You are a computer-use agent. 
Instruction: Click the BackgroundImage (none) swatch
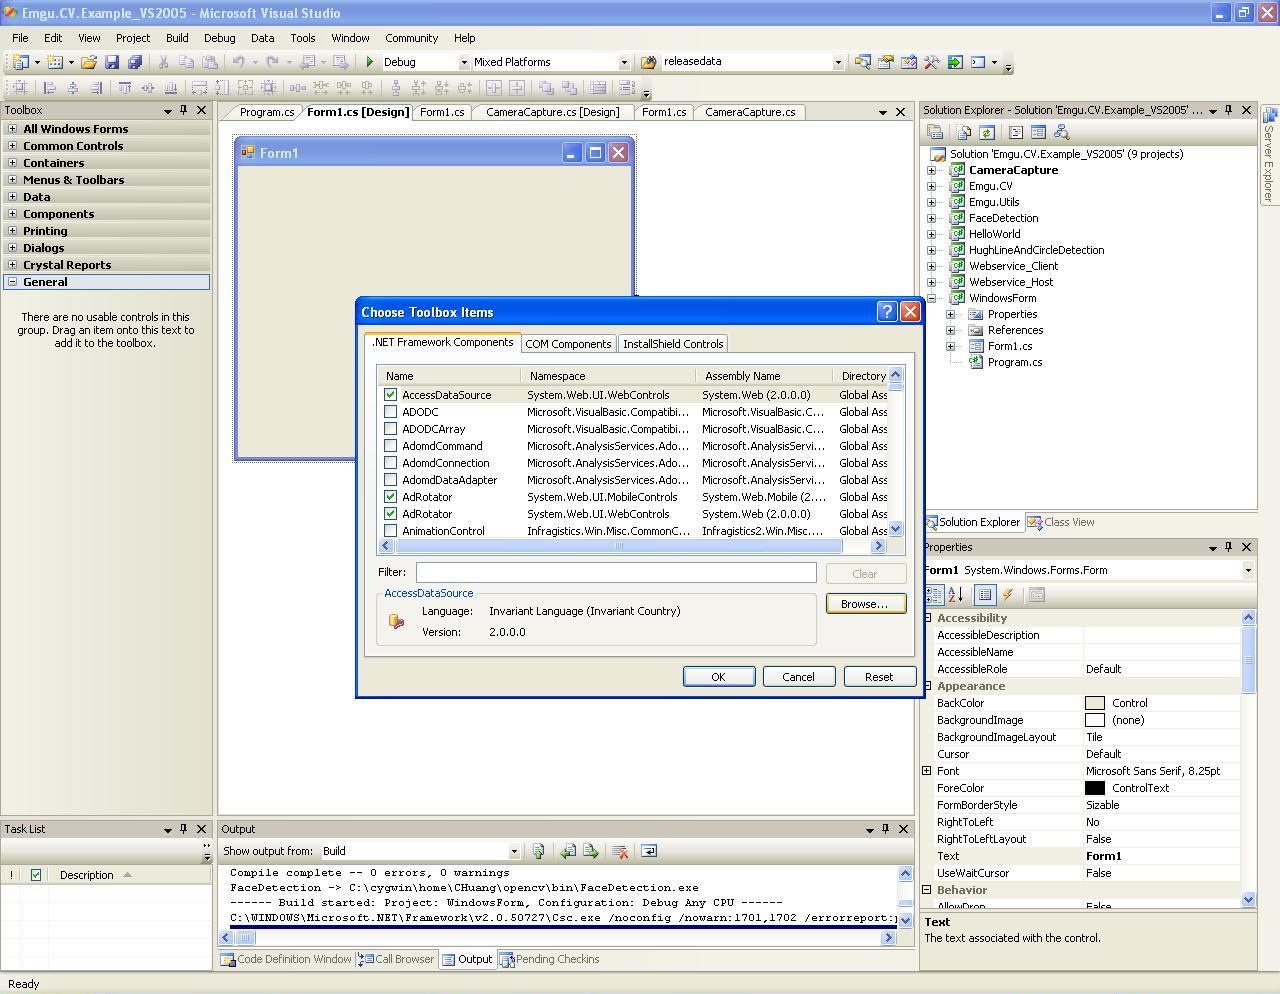1095,720
